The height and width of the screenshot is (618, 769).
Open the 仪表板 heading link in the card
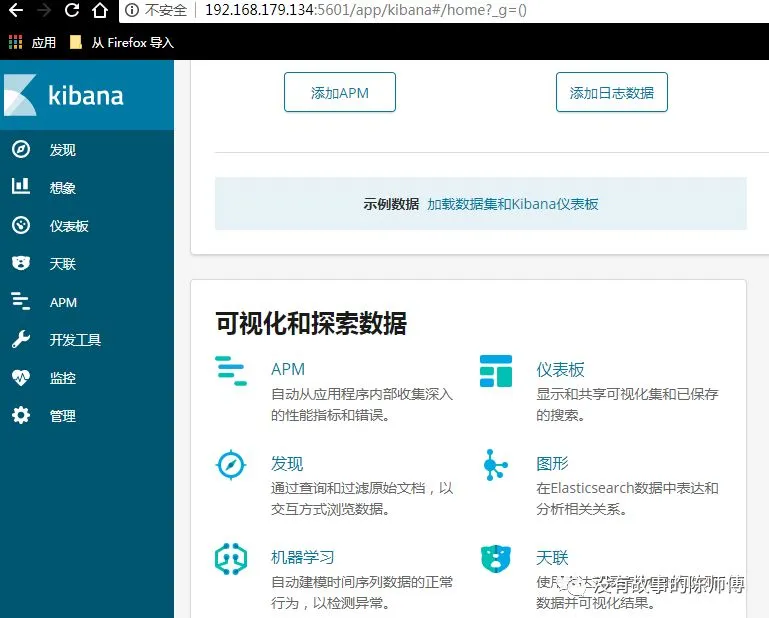tap(560, 369)
